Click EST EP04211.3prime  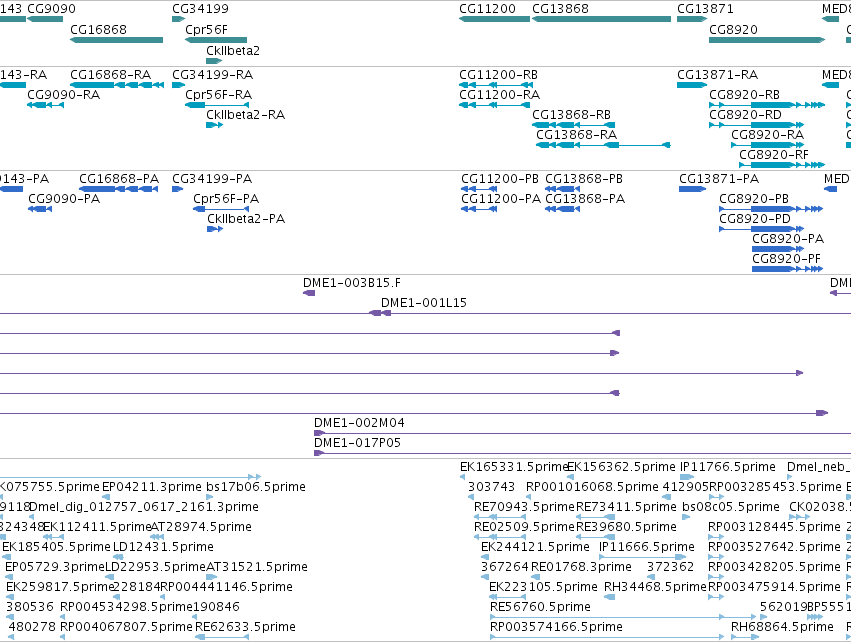click(x=152, y=487)
